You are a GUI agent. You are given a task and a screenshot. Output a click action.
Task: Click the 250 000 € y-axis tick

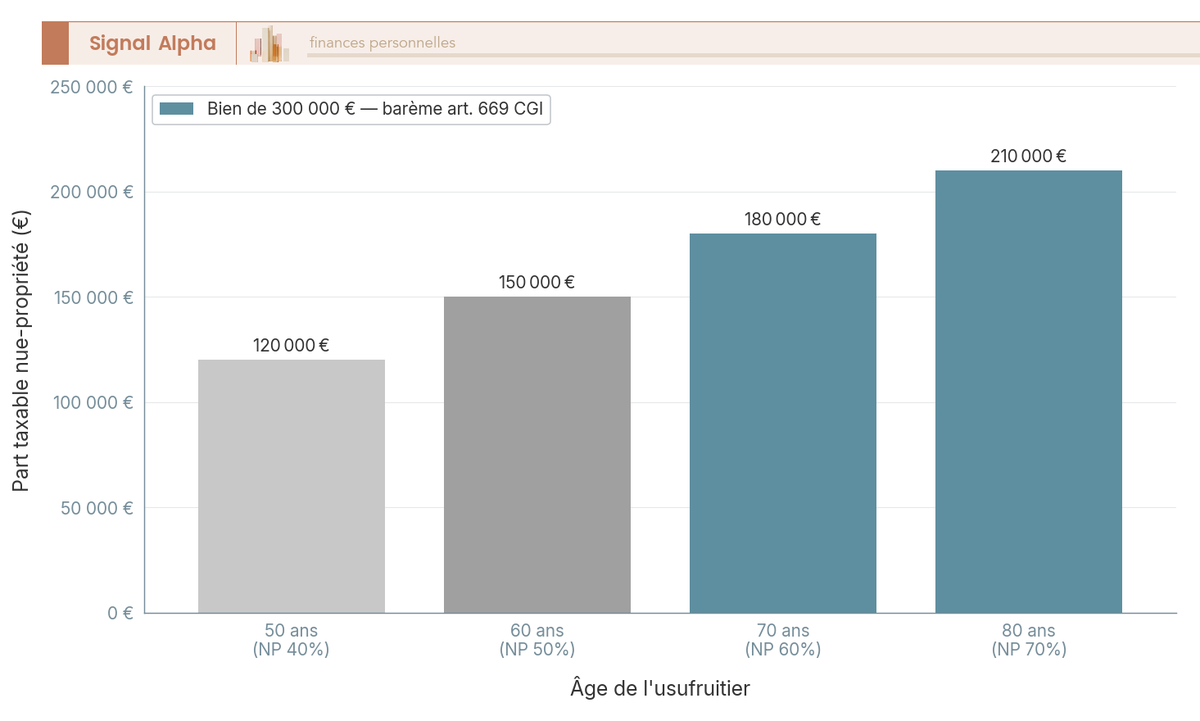point(92,87)
